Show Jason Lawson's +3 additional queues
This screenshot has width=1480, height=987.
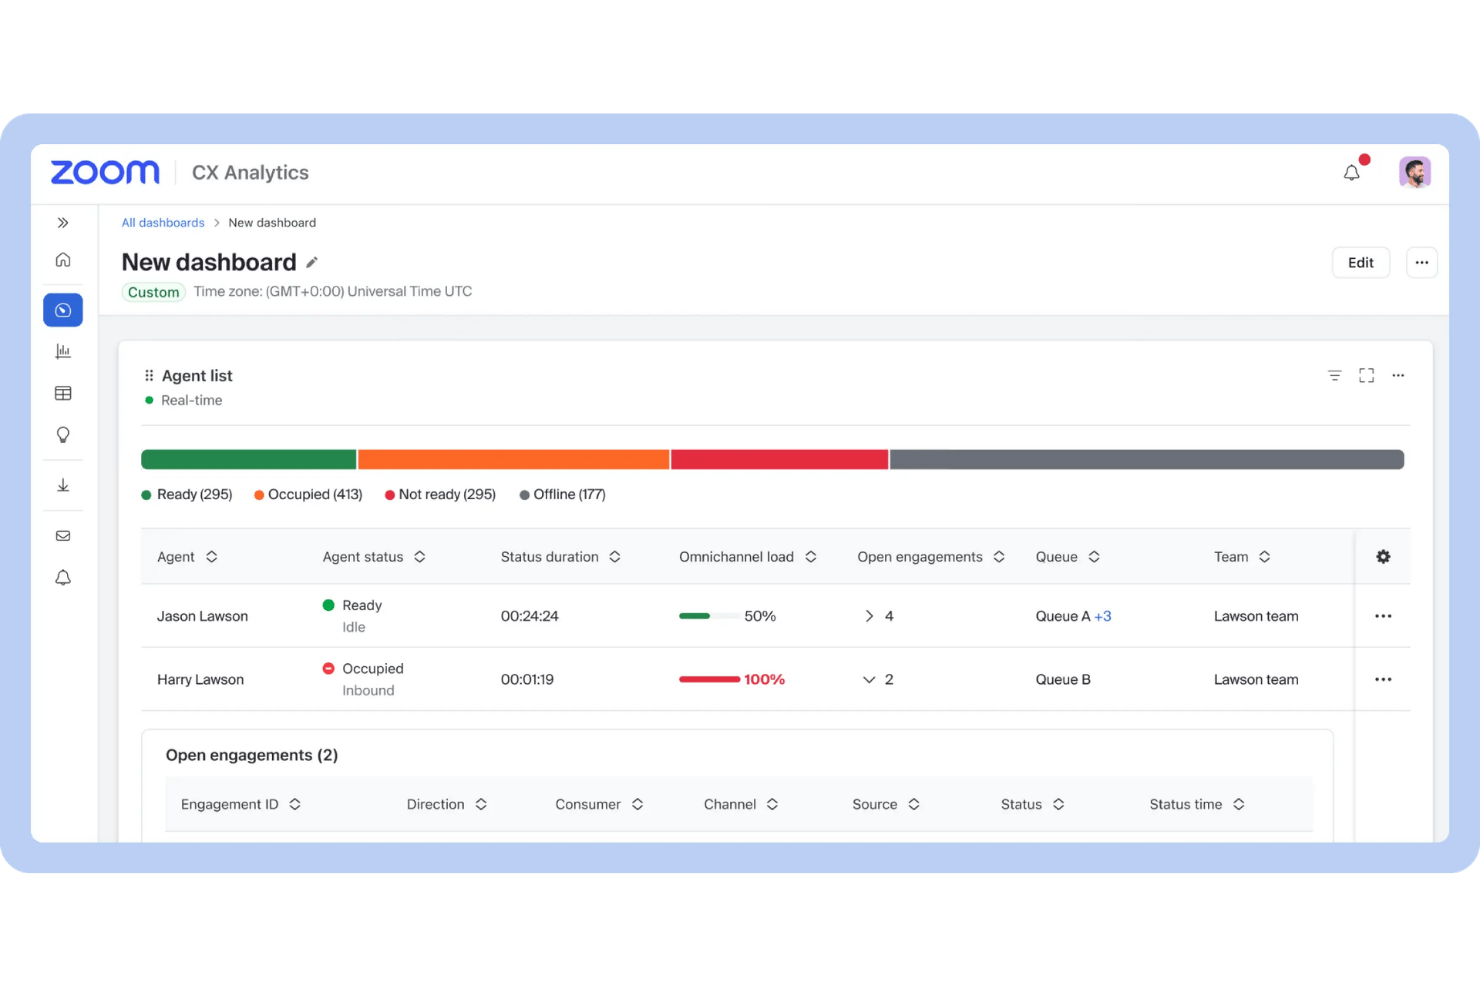pyautogui.click(x=1103, y=616)
